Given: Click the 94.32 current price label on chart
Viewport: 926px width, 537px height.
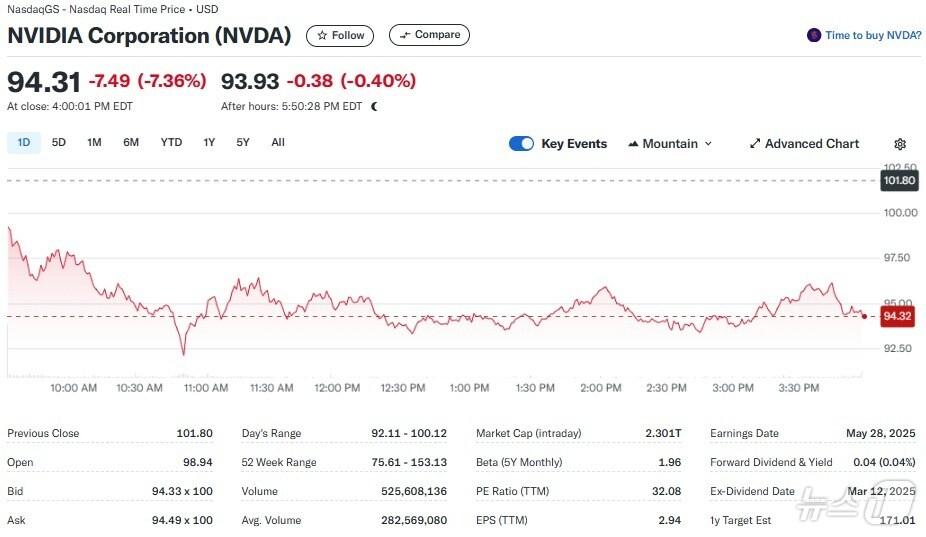Looking at the screenshot, I should (x=897, y=316).
